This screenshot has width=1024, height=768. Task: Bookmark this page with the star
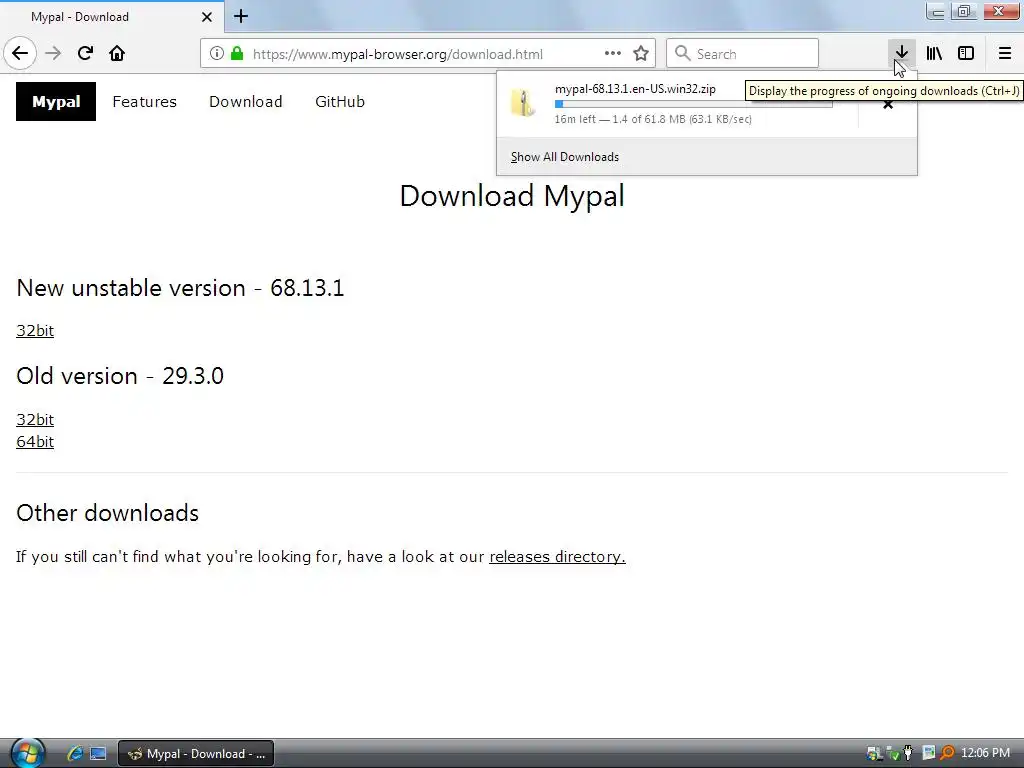[641, 54]
